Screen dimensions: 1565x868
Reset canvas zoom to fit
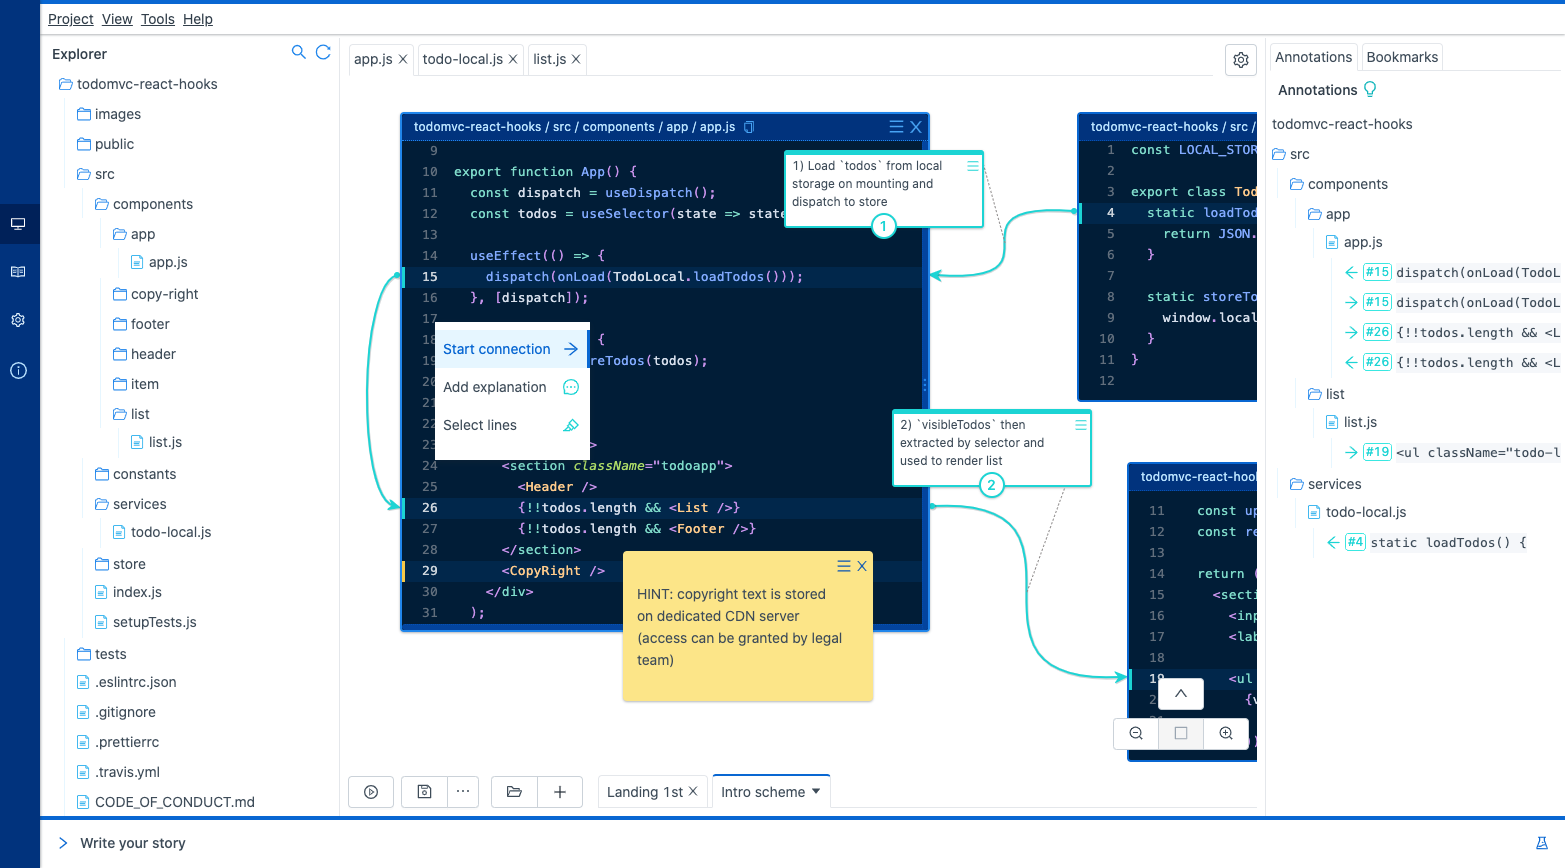click(1181, 733)
